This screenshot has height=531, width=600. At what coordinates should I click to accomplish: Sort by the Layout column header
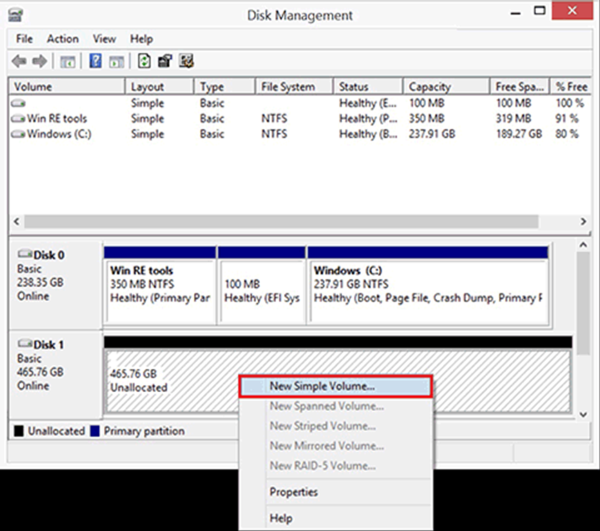pos(160,86)
